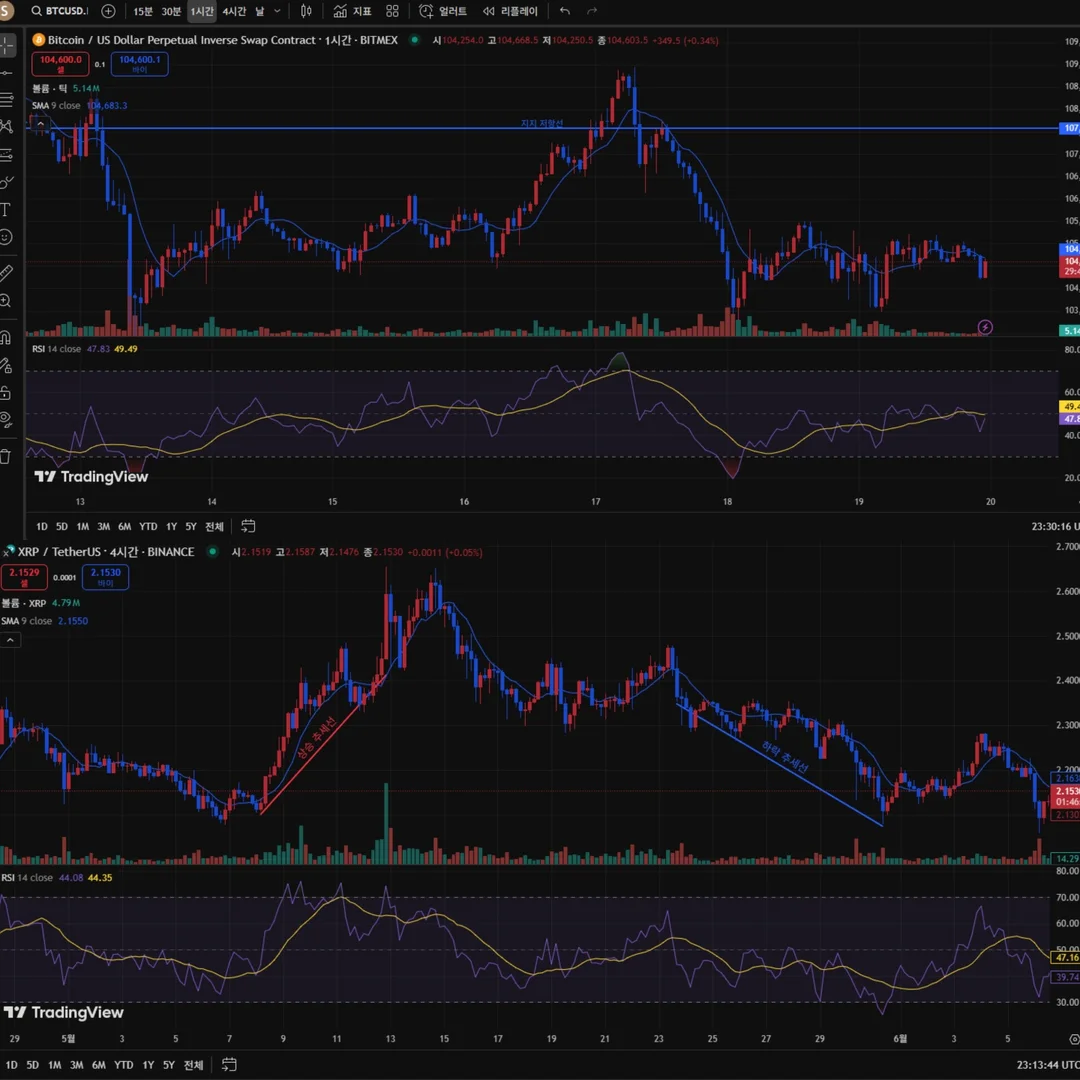Image resolution: width=1080 pixels, height=1080 pixels.
Task: Expand the timeframe interval dropdown arrow
Action: tap(278, 11)
